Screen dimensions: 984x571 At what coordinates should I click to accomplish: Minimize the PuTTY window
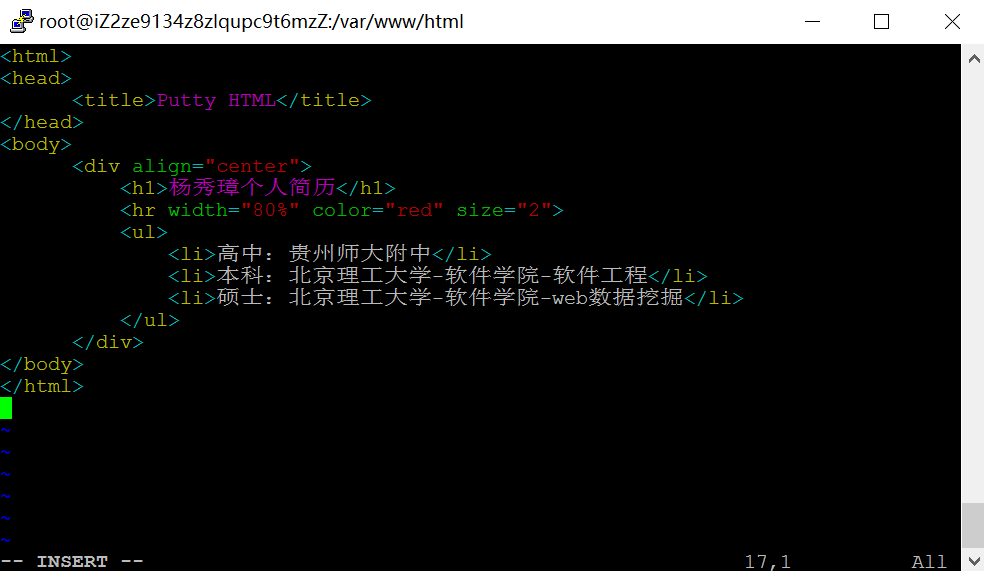click(813, 21)
